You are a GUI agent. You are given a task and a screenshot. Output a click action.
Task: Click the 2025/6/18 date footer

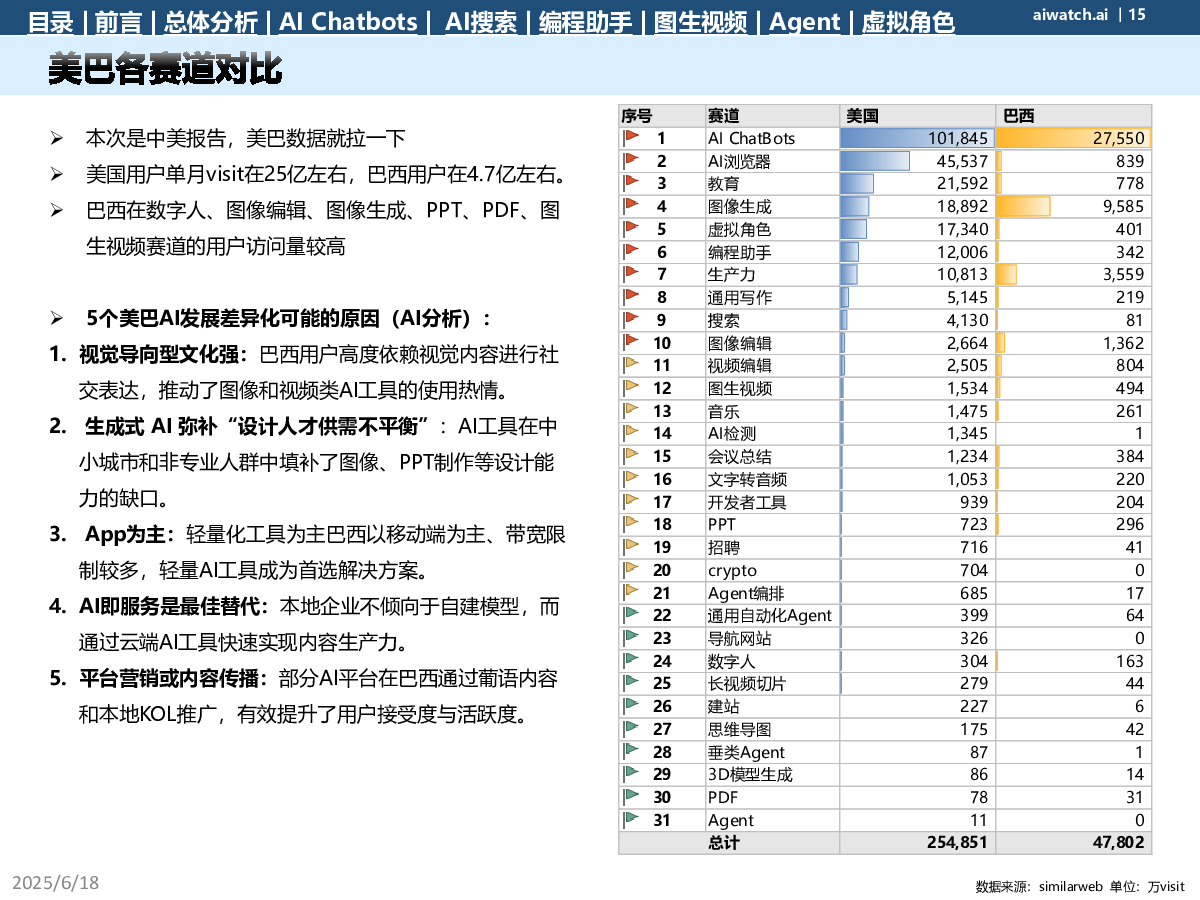(x=56, y=882)
